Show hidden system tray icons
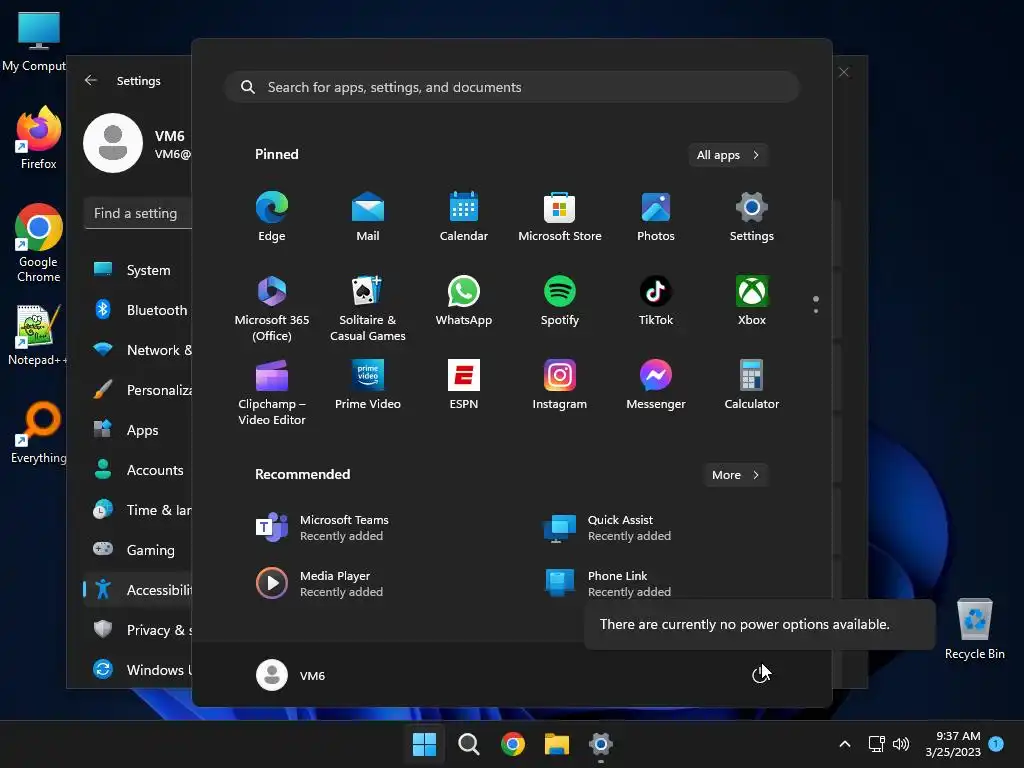1024x768 pixels. pyautogui.click(x=844, y=744)
